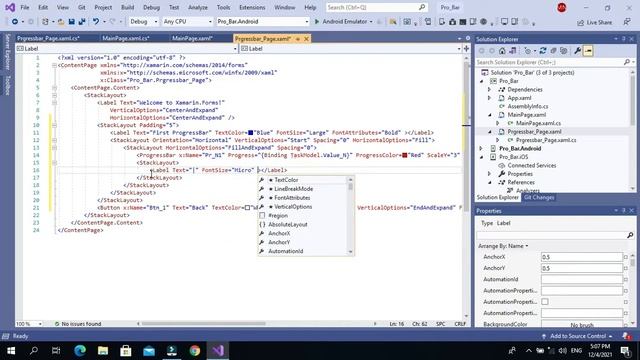Click Show All Files icon in Solution Explorer
Viewport: 640px width, 360px height.
point(564,51)
